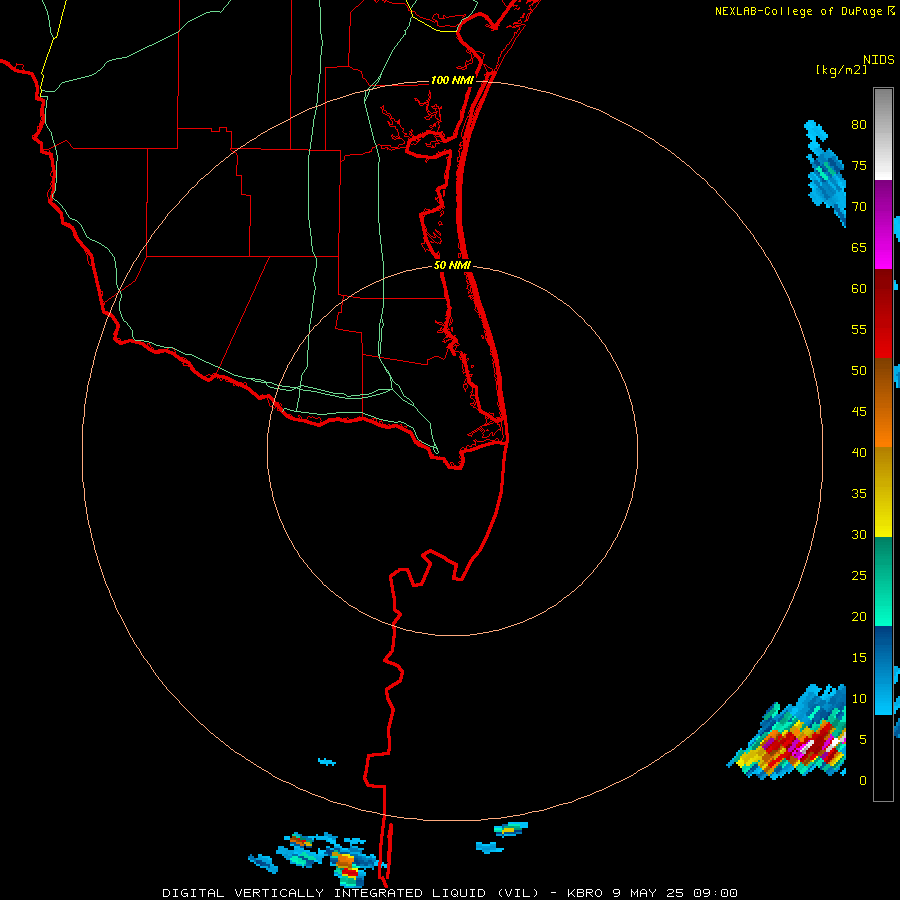The height and width of the screenshot is (900, 900).
Task: Click the NIDS label above the color scale
Action: tap(879, 60)
